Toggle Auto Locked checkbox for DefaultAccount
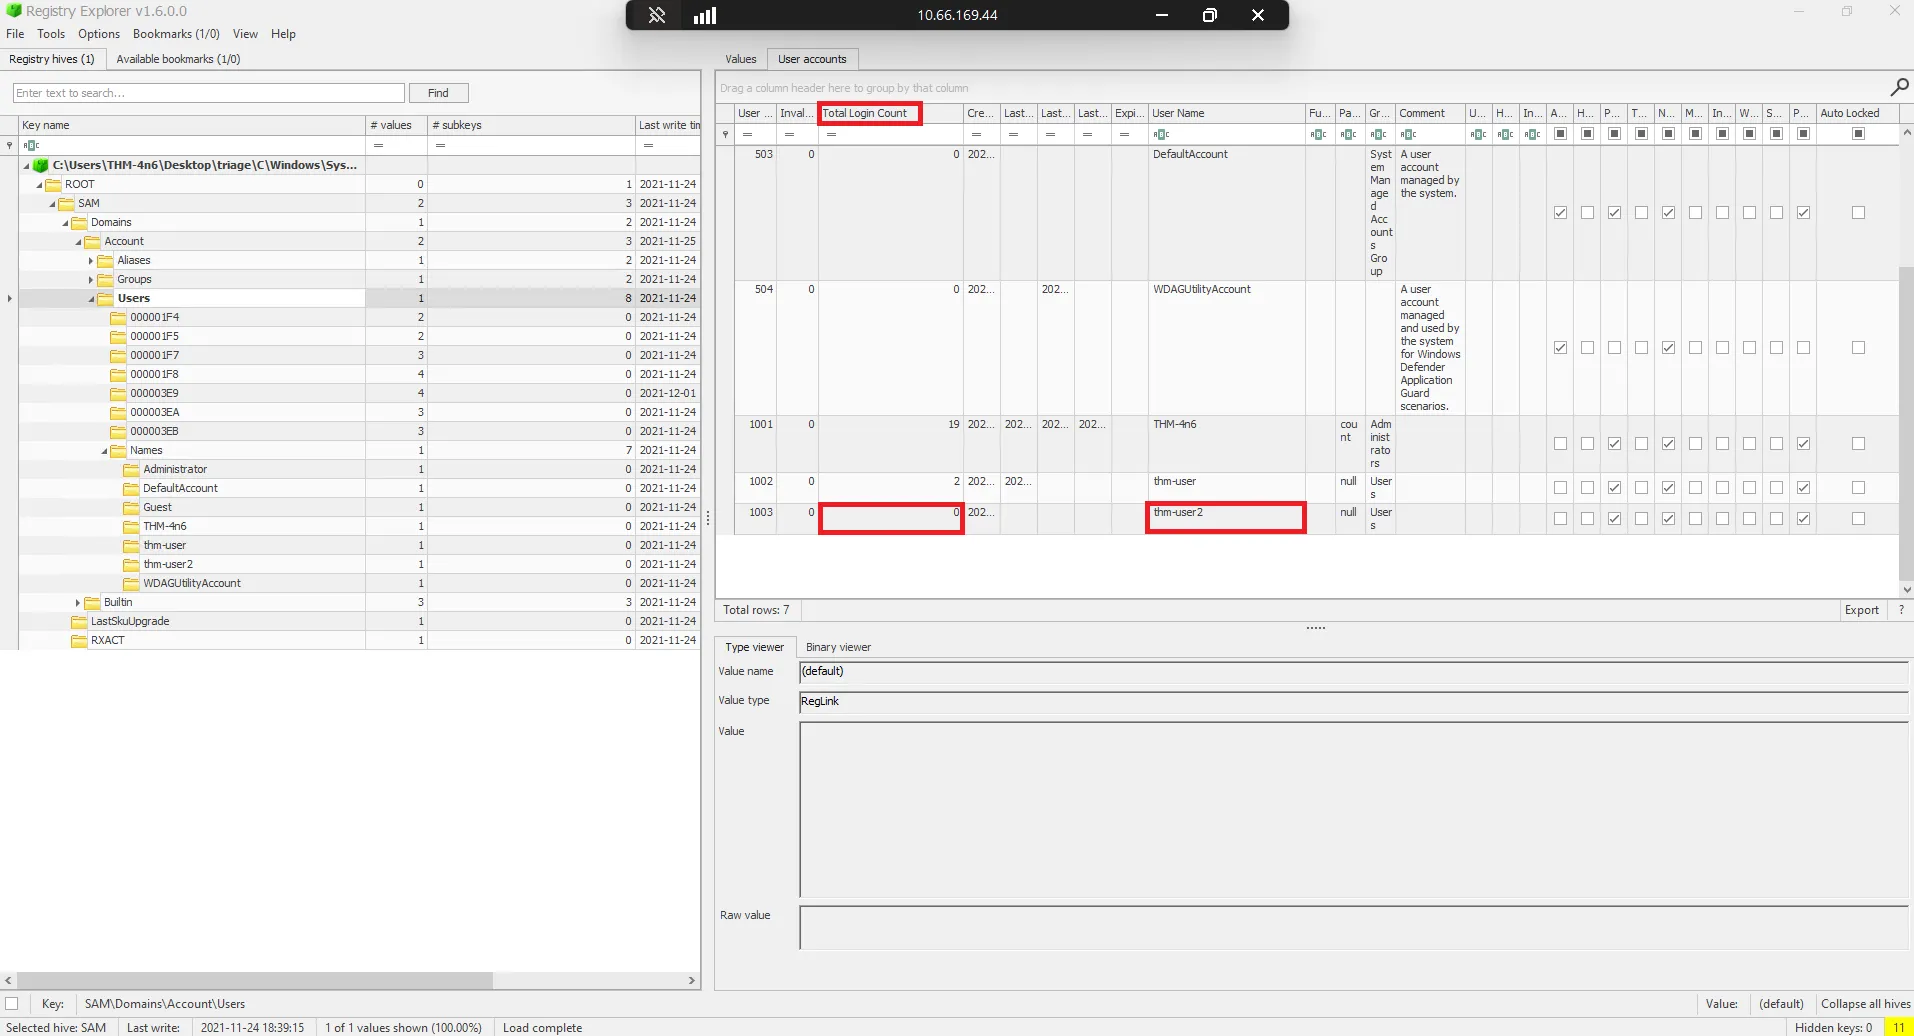Image resolution: width=1914 pixels, height=1036 pixels. [1858, 213]
